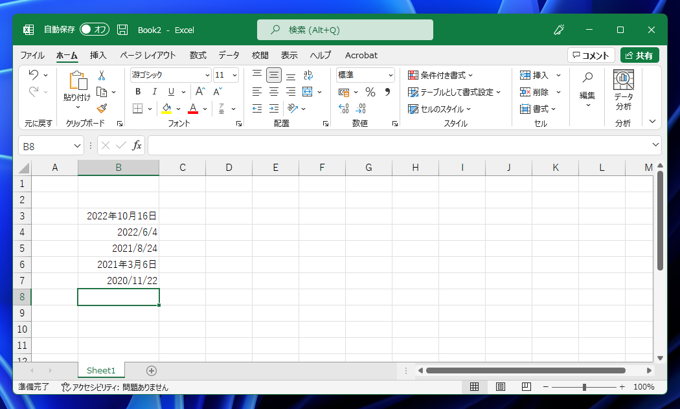The image size is (680, 409).
Task: Open the 数式 ribbon tab
Action: click(x=198, y=55)
